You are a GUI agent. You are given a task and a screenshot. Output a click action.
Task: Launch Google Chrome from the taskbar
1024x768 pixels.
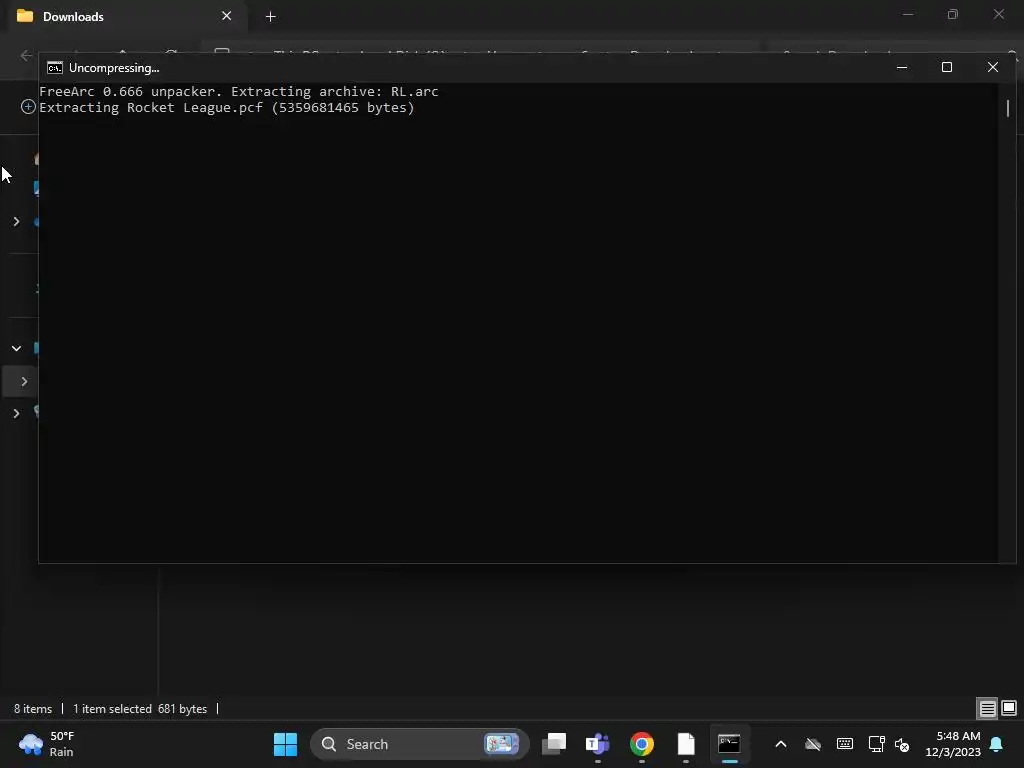coord(642,744)
